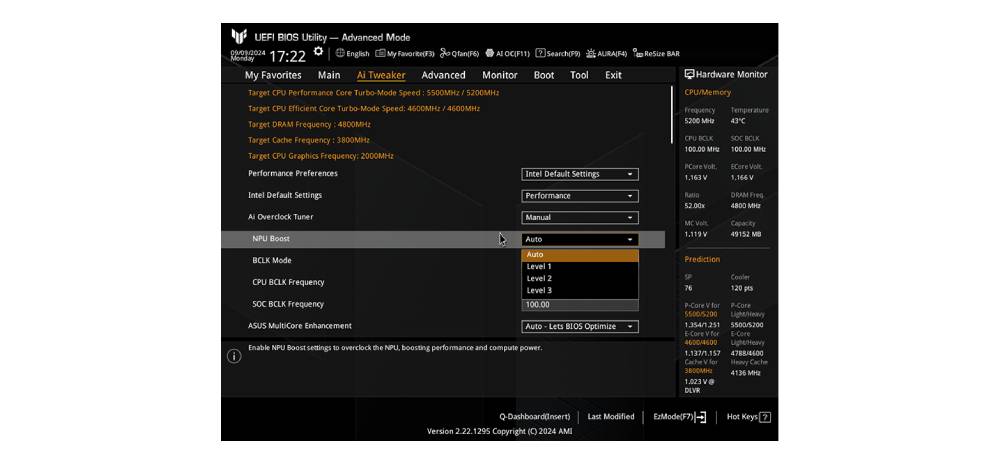The image size is (1000, 465).
Task: Toggle ReSize BAR option
Action: (656, 54)
